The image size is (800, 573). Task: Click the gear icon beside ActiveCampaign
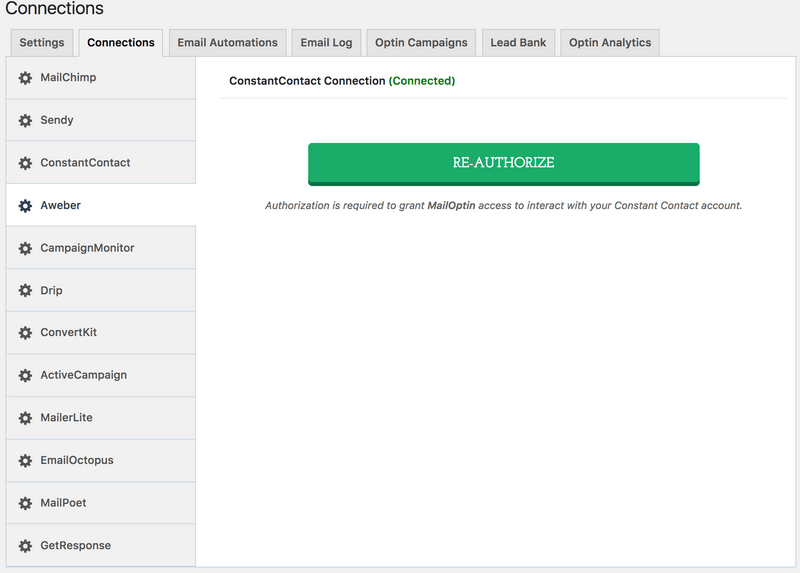pos(25,376)
